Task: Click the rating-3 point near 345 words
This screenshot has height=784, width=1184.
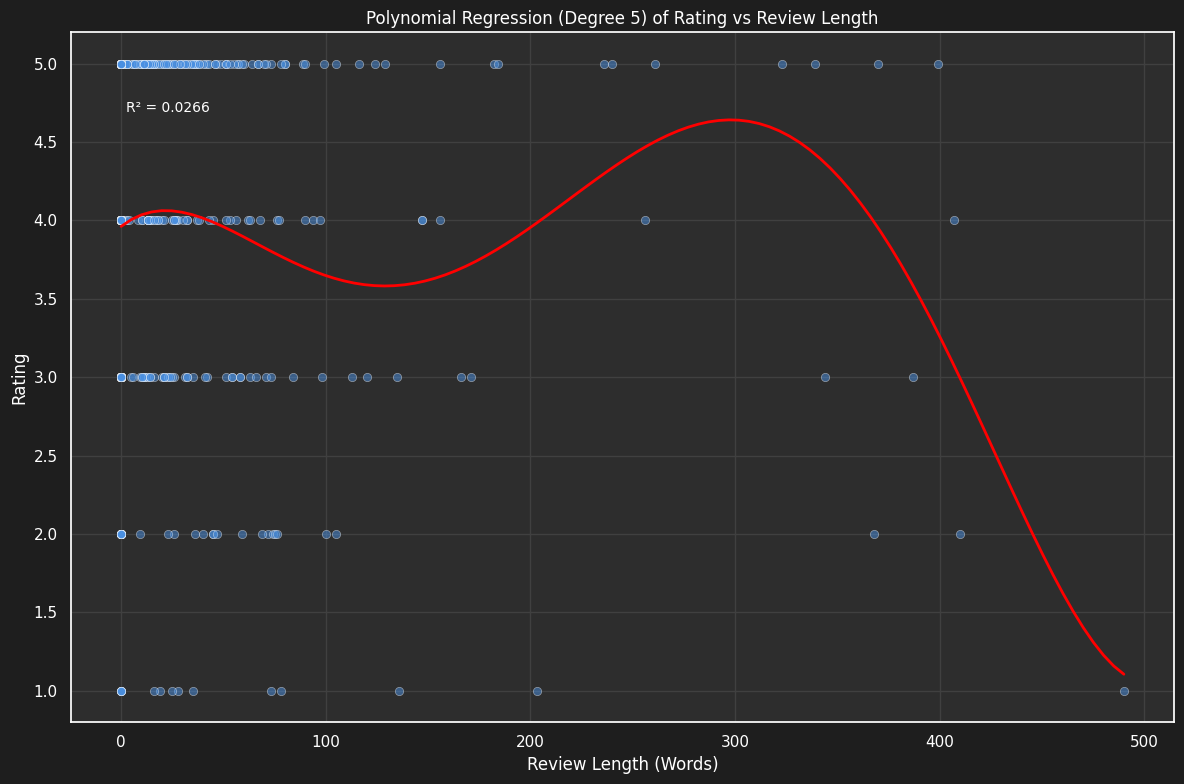Action: [x=825, y=377]
